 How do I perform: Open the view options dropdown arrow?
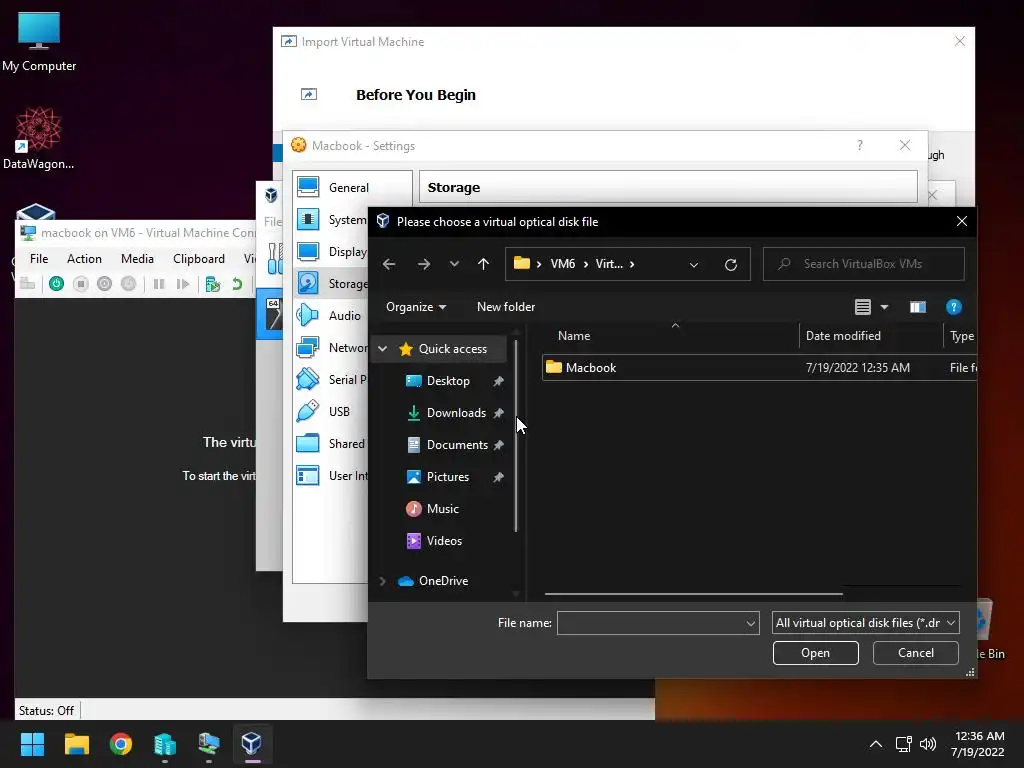pos(884,307)
